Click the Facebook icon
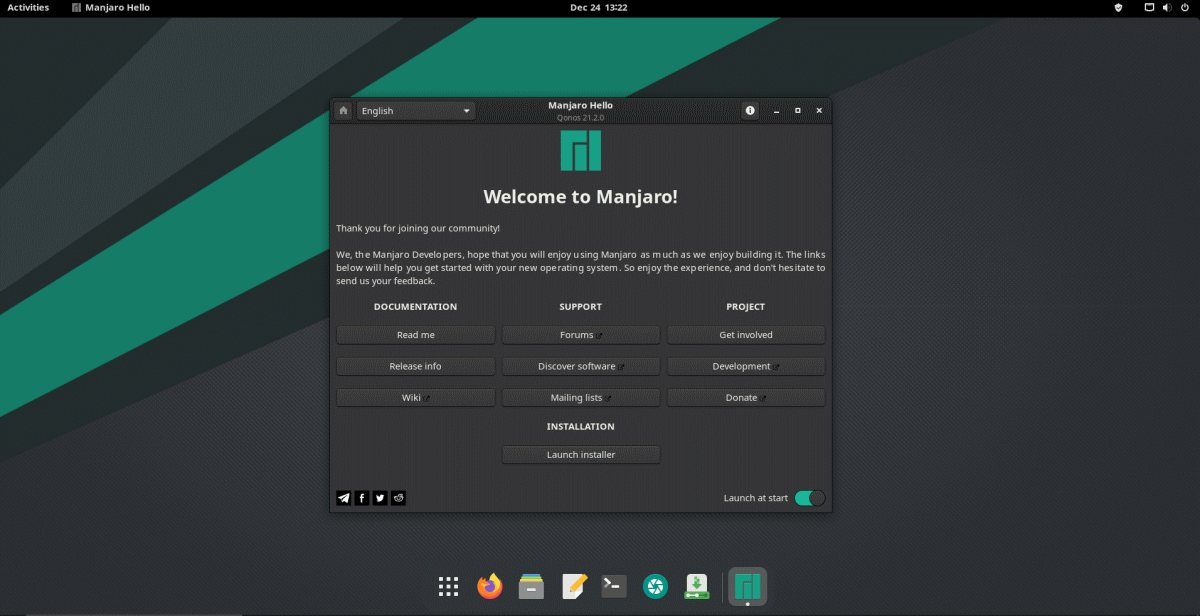 (x=362, y=498)
